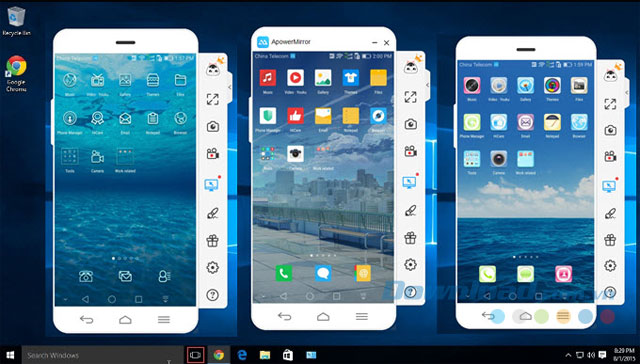Open the Email app in the middle phone

323,116
